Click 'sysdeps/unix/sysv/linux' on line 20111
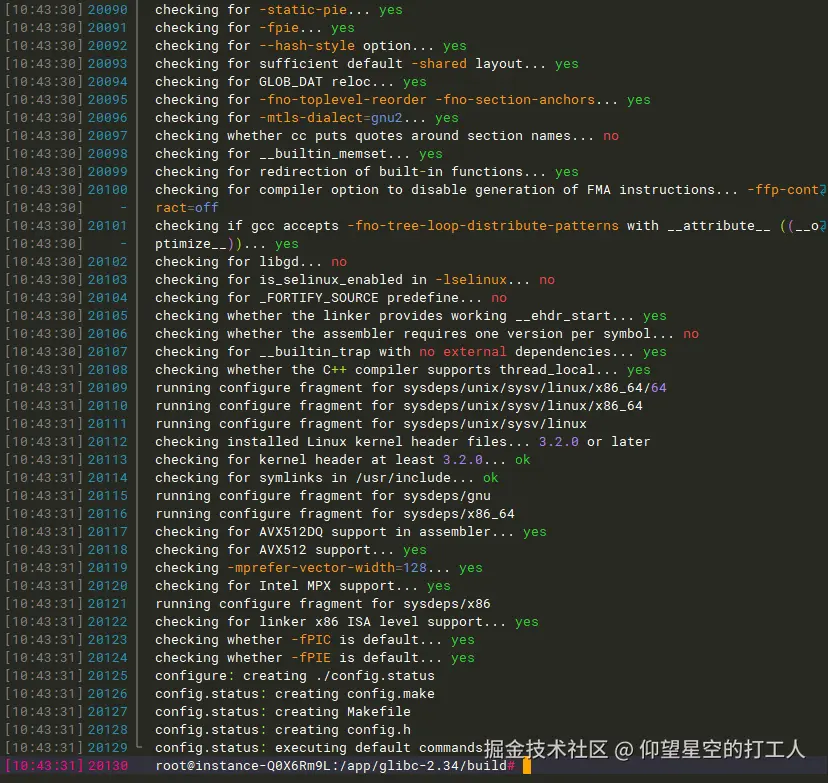Viewport: 828px width, 783px height. point(495,423)
